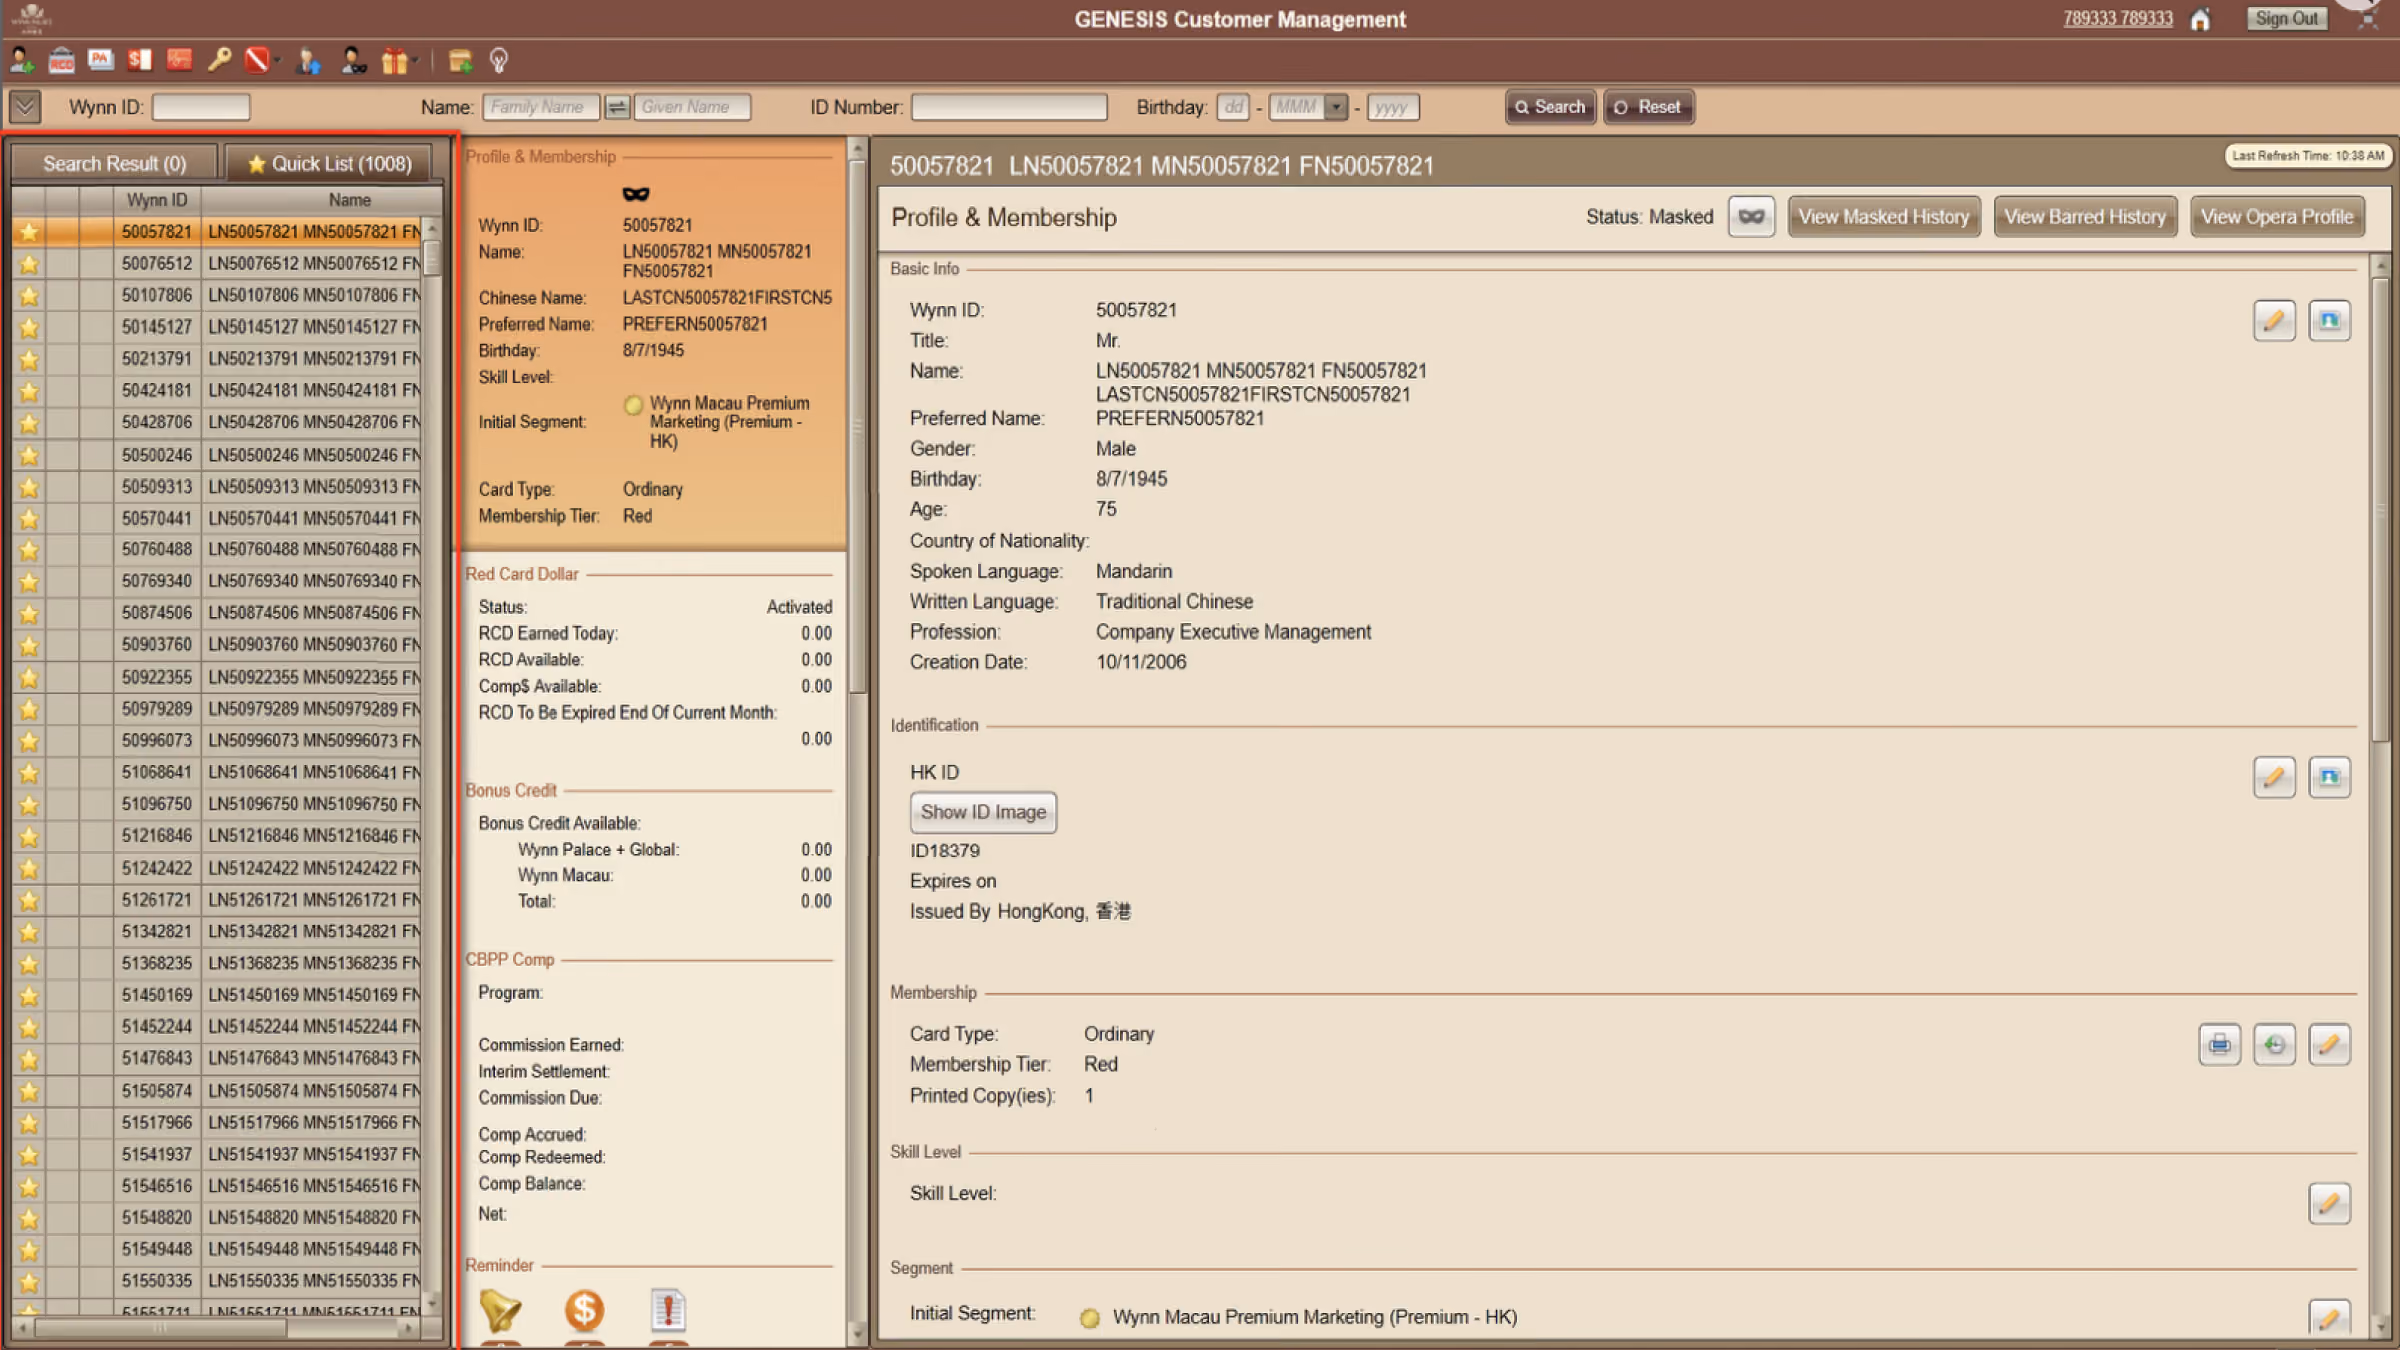Click the add package box icon
The width and height of the screenshot is (2400, 1350).
(x=460, y=61)
